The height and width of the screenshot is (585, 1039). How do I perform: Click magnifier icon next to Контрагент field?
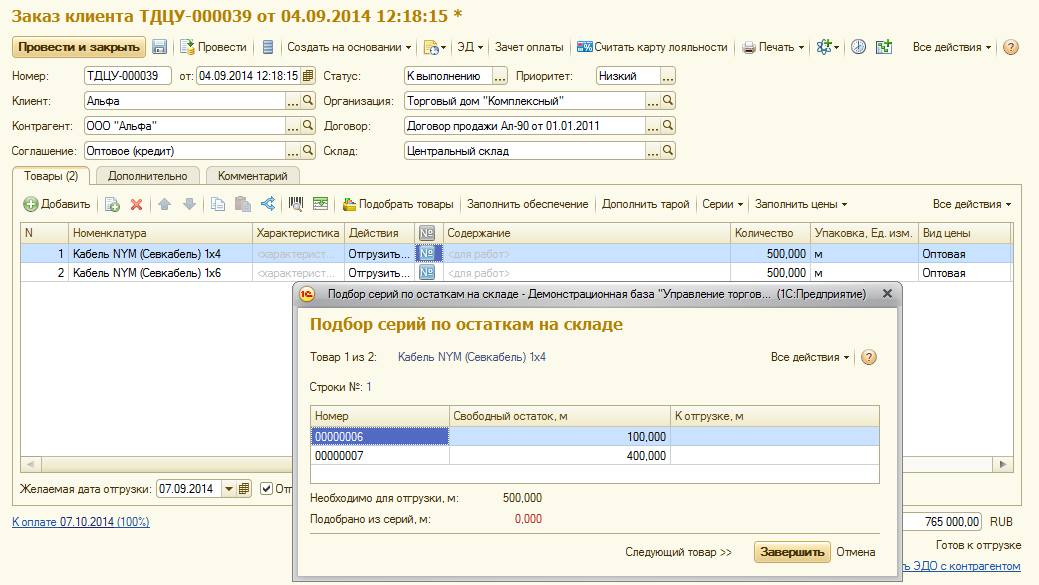tap(308, 126)
